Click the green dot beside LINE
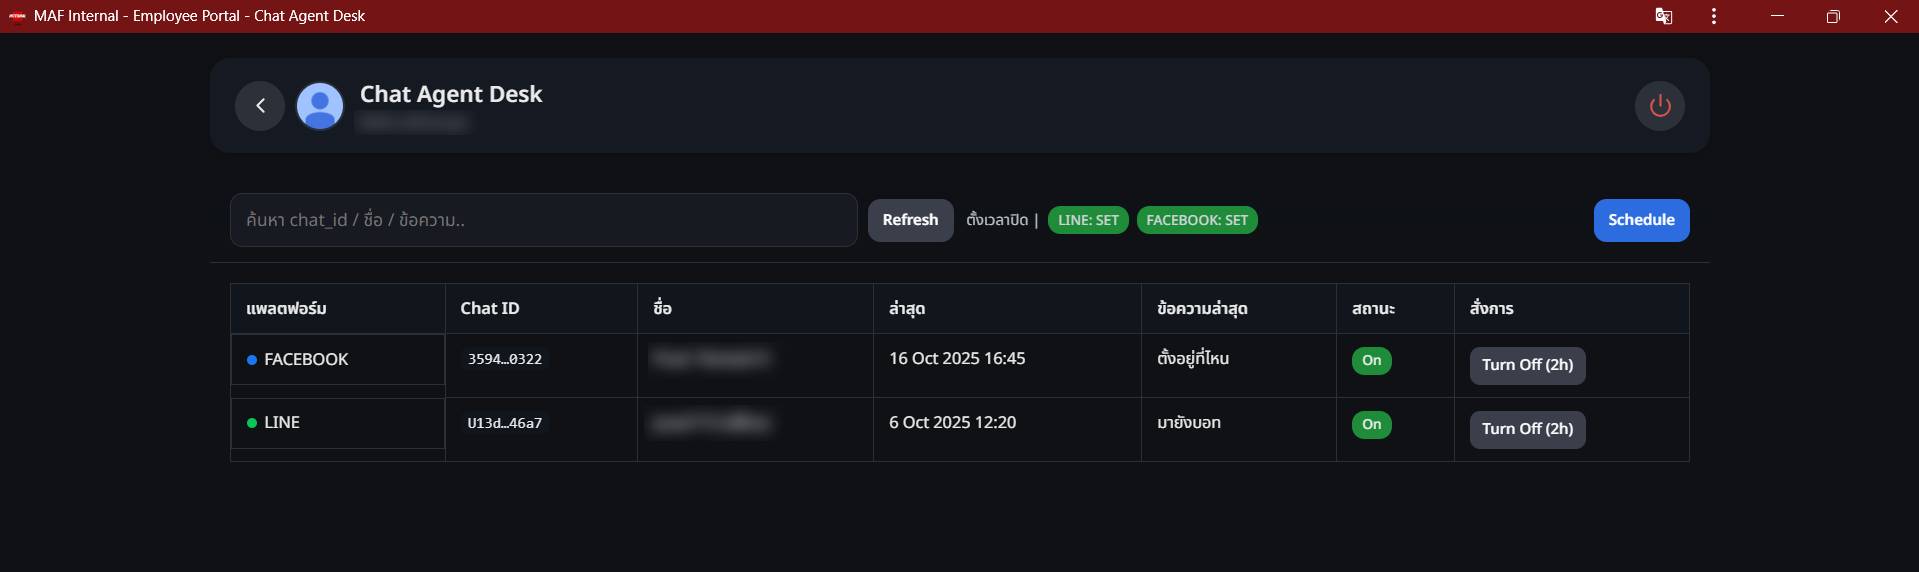This screenshot has width=1919, height=572. (252, 423)
